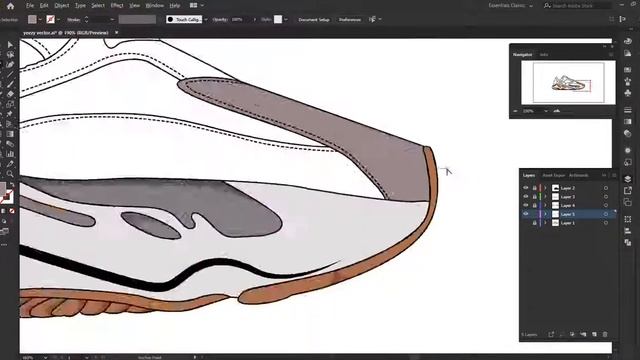This screenshot has height=360, width=640.
Task: Click Document Setup button
Action: (x=314, y=20)
